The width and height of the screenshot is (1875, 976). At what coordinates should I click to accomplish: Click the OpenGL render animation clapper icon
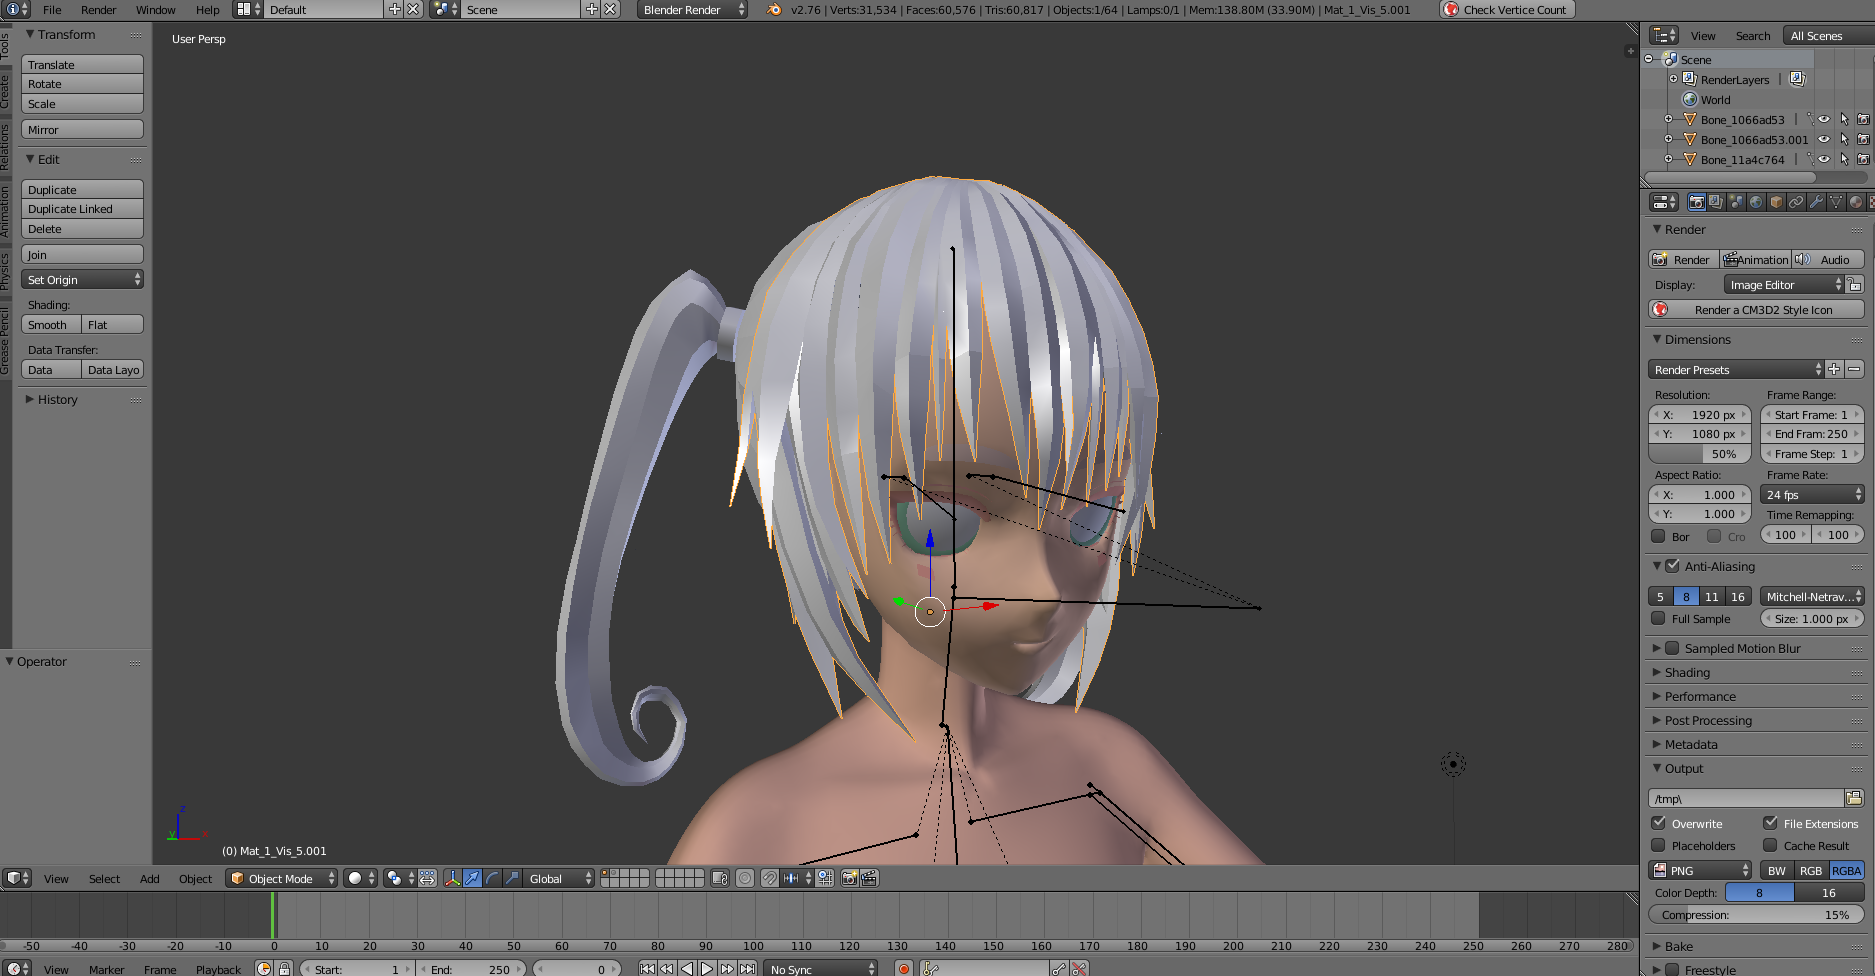pos(869,878)
